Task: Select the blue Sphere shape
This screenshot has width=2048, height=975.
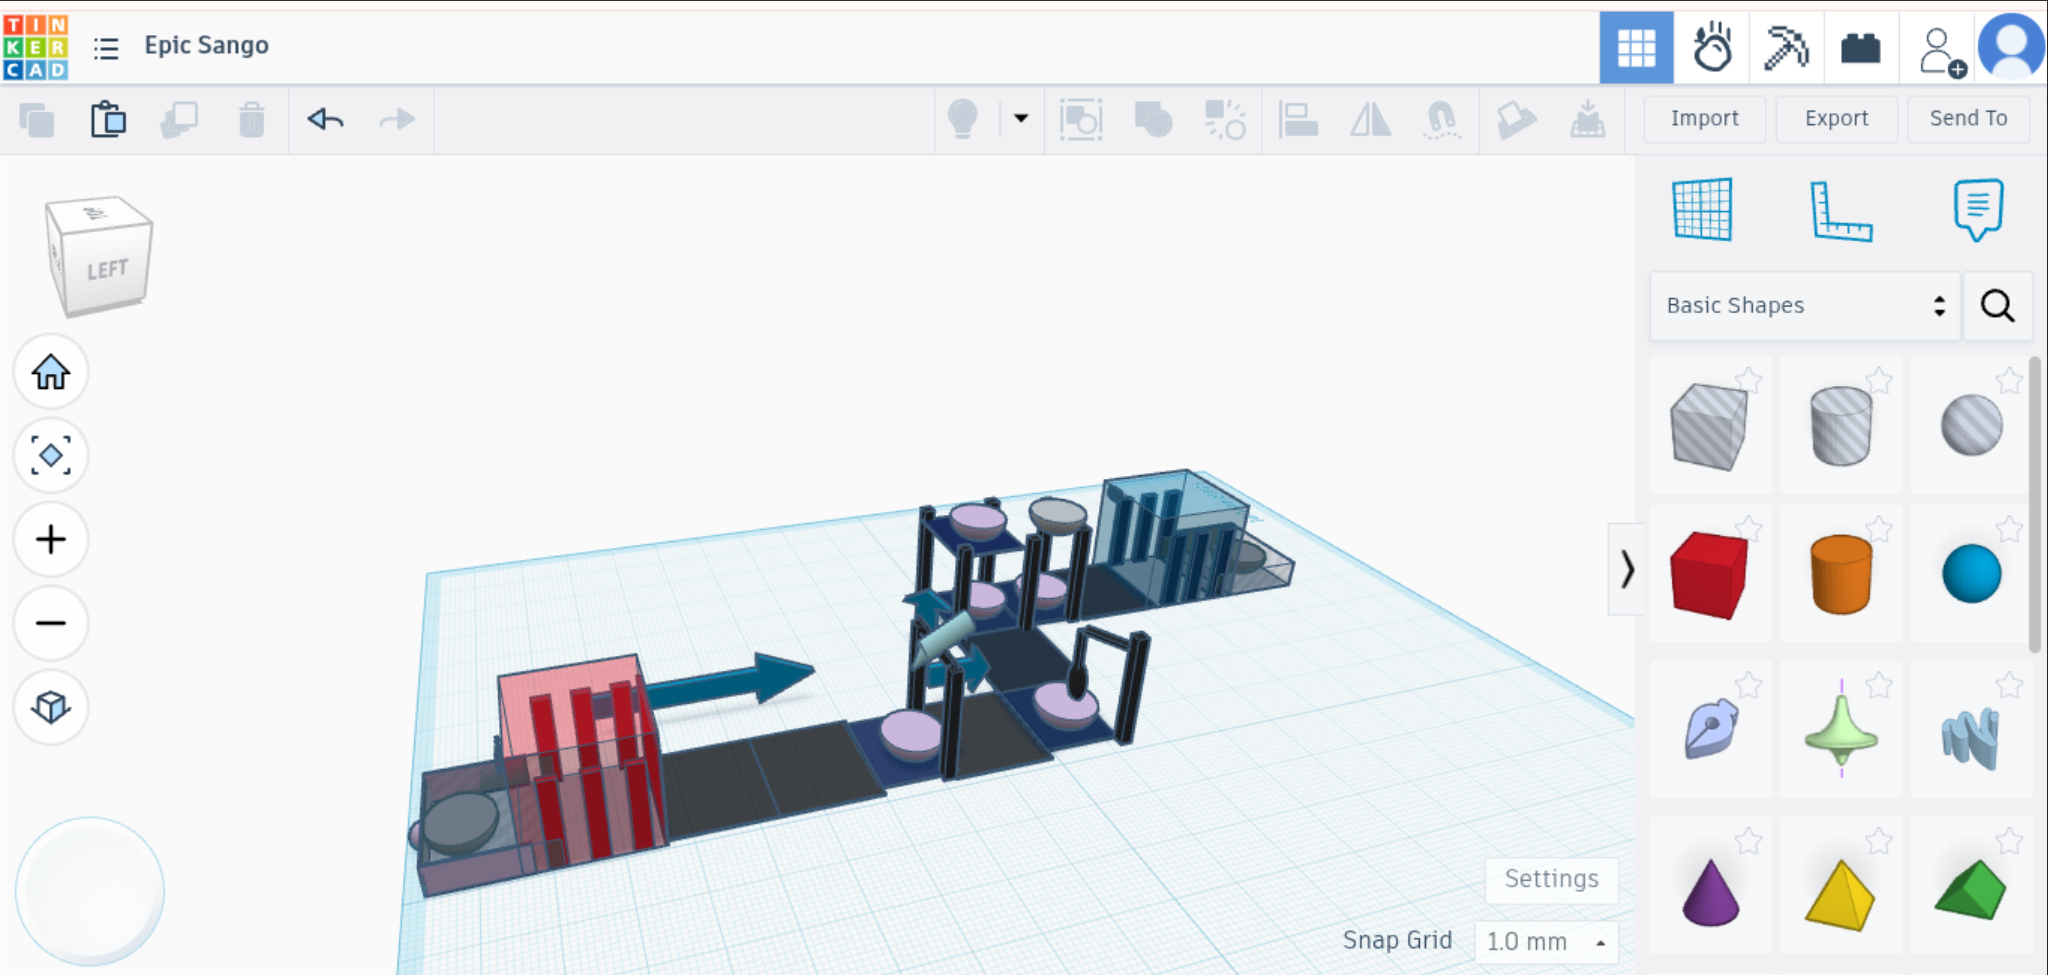Action: (1972, 574)
